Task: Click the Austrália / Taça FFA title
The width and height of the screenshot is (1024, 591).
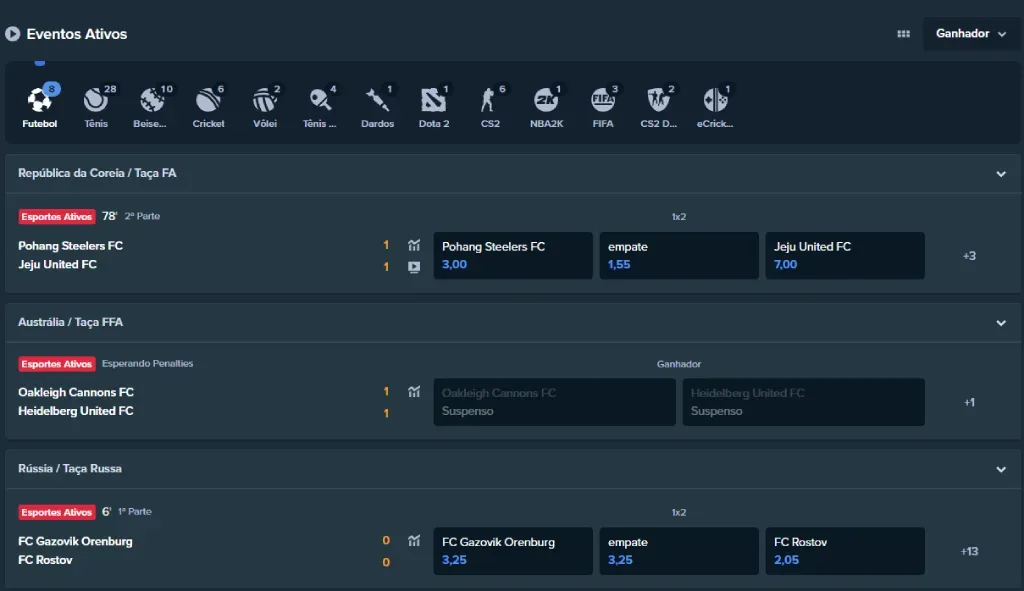Action: tap(71, 322)
